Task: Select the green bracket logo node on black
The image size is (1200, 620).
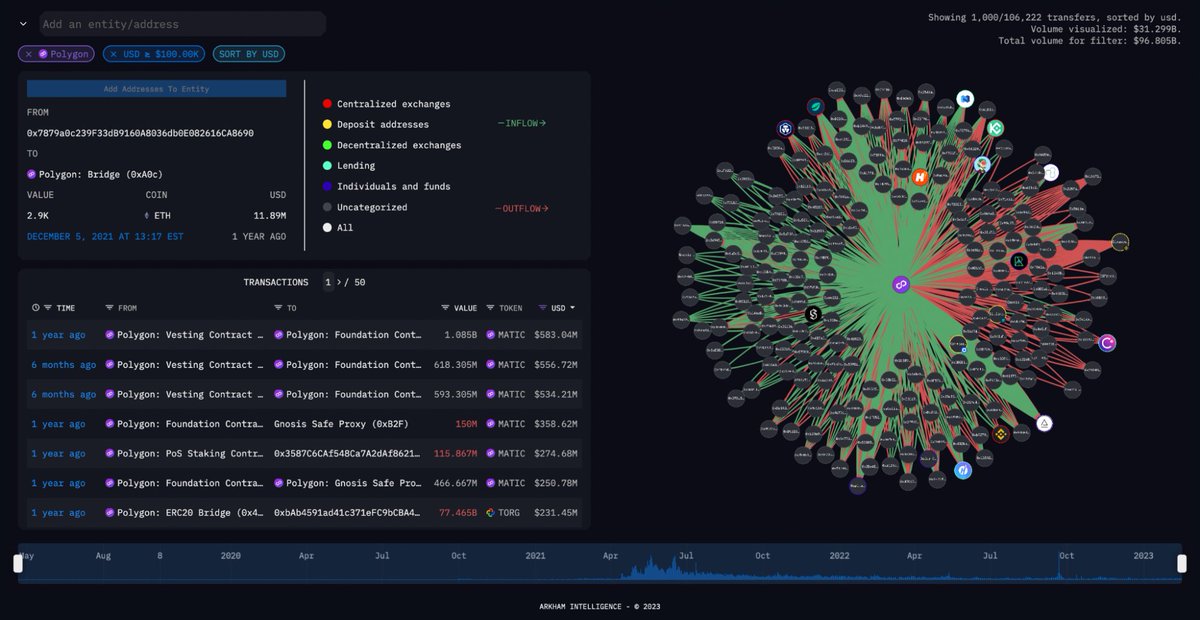Action: pyautogui.click(x=1019, y=261)
